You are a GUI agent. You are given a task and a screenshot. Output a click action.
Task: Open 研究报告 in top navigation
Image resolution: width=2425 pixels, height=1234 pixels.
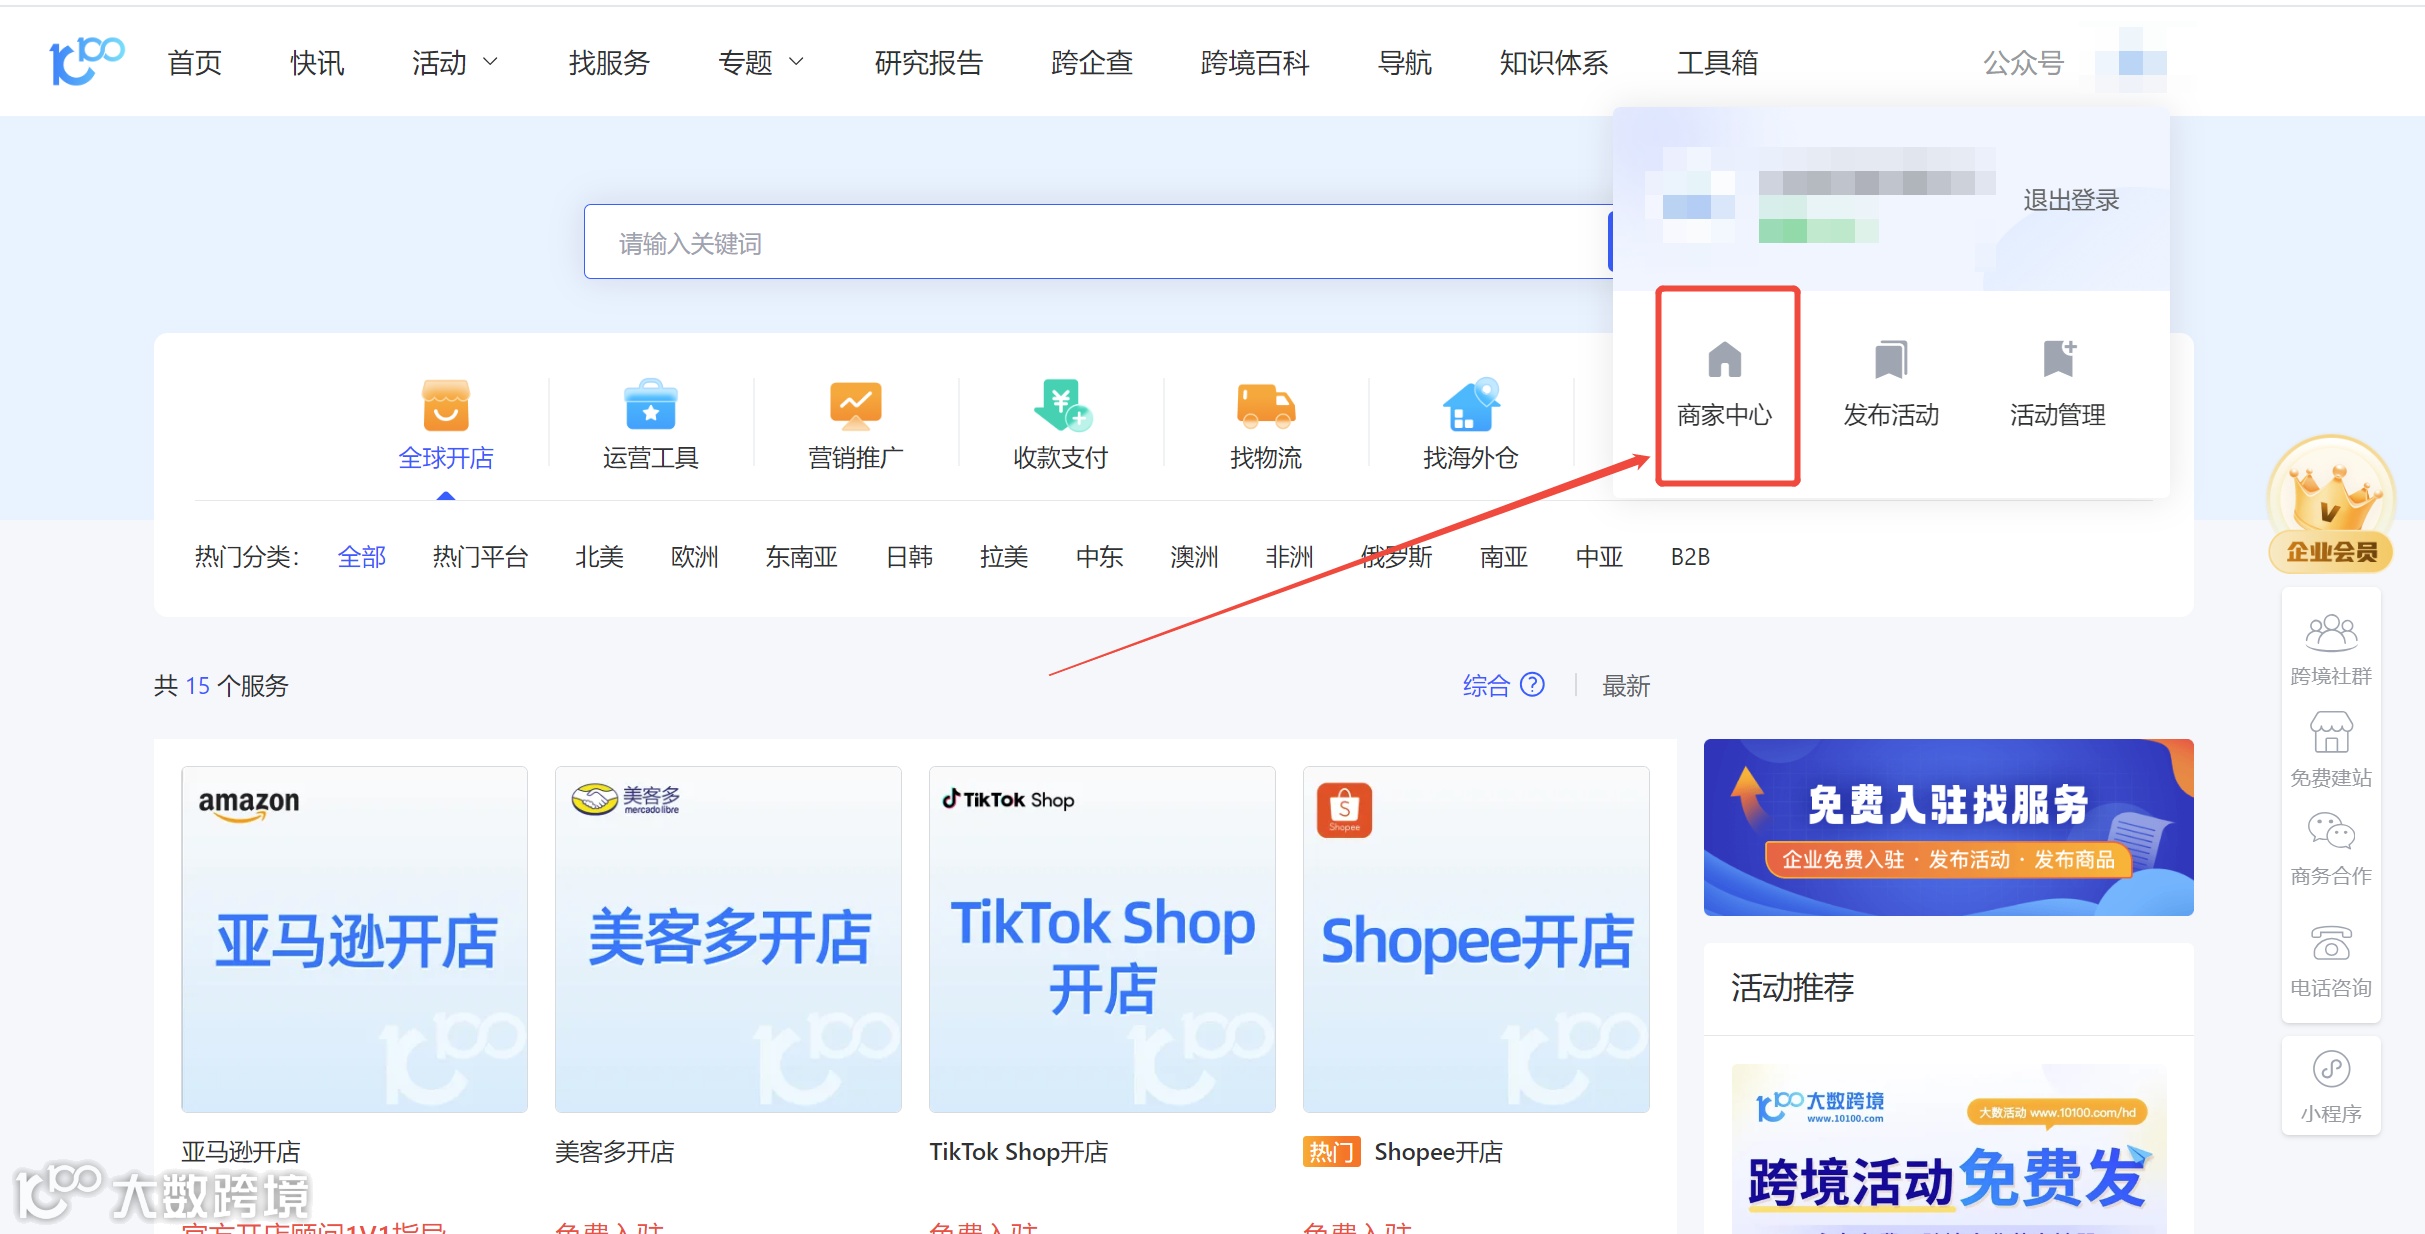tap(928, 63)
